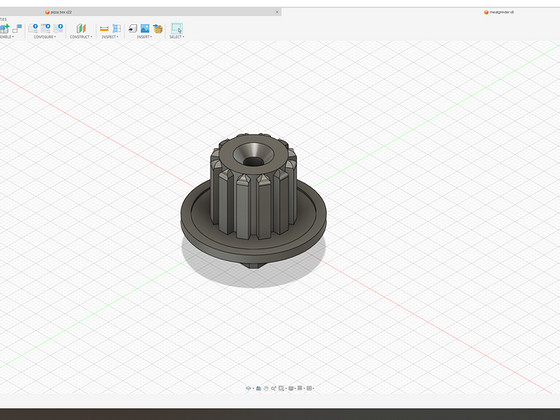
Task: Activate the Zoom magnifier tool
Action: pos(274,388)
